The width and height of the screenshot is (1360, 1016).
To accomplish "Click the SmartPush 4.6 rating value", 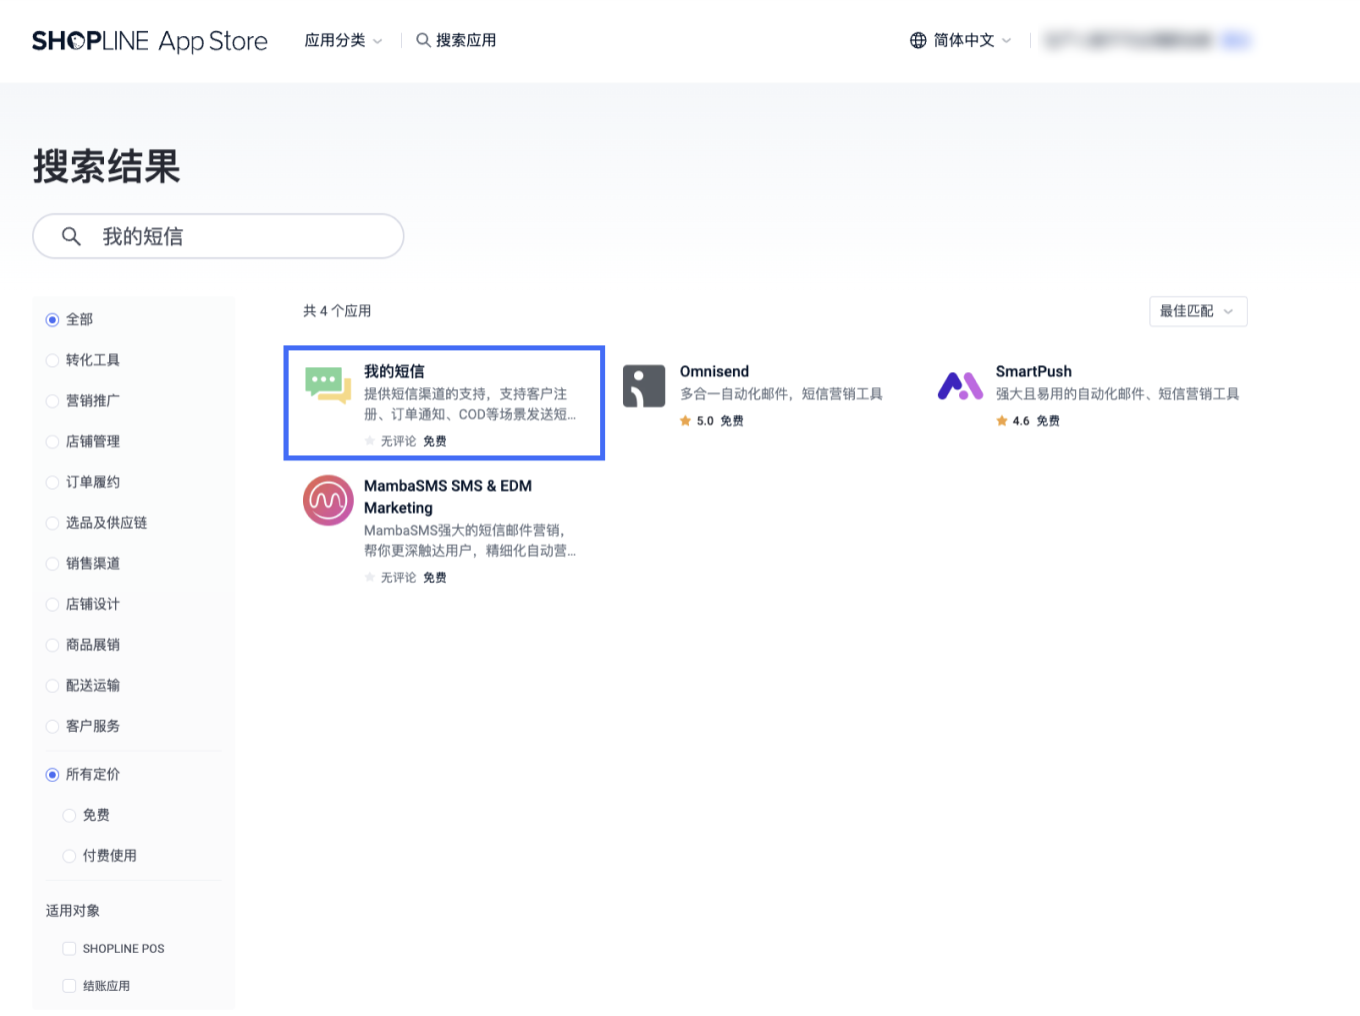I will (1021, 421).
